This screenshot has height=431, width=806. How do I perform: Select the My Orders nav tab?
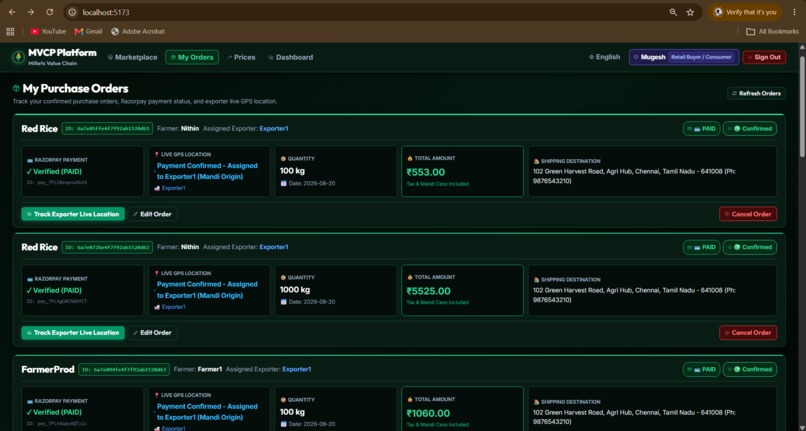(x=192, y=57)
